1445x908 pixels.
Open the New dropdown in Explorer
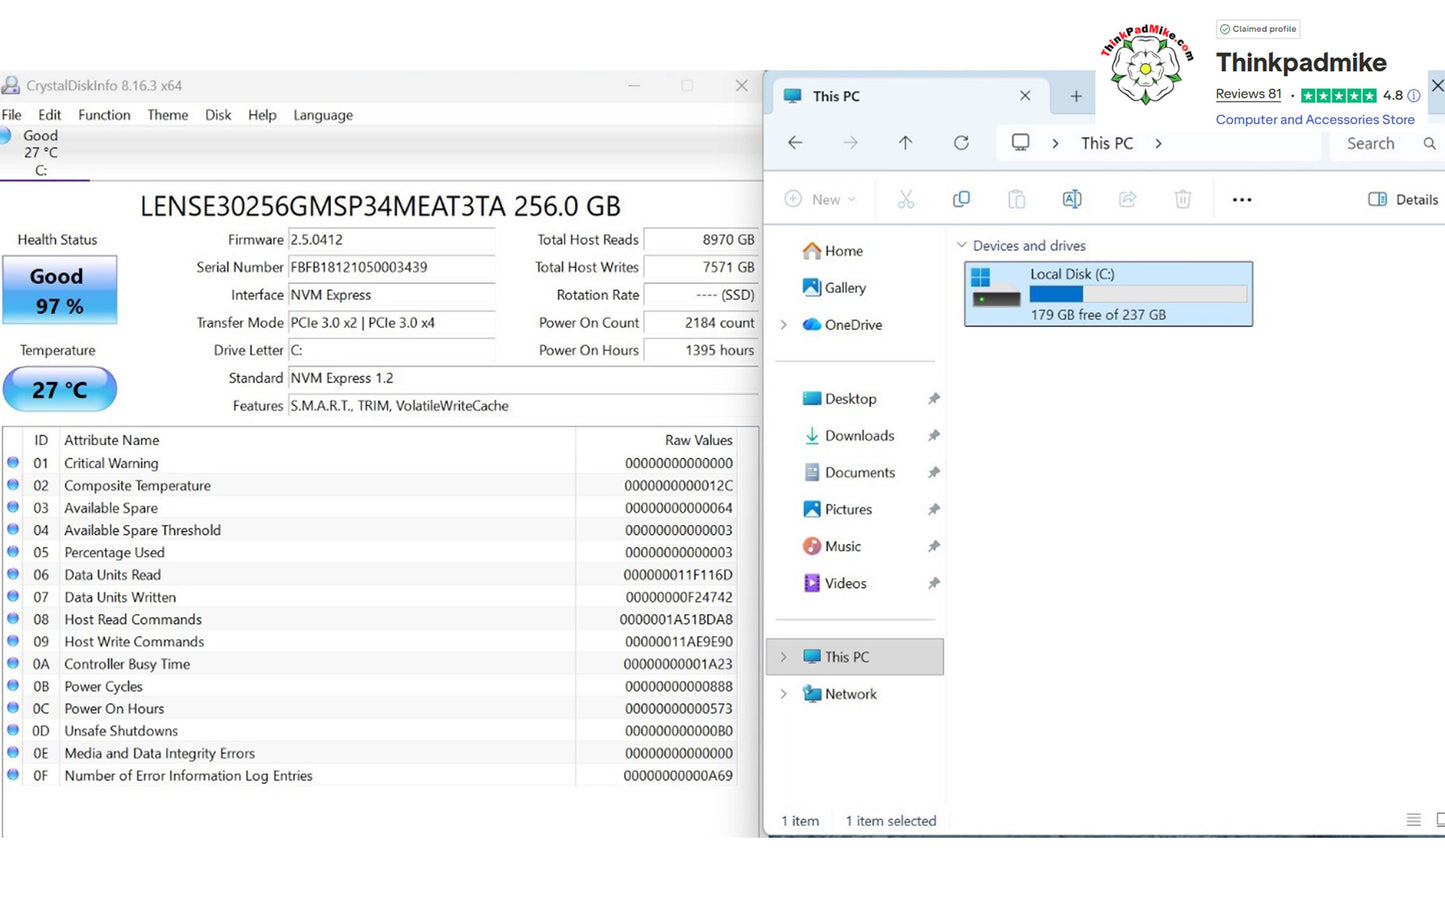point(821,199)
